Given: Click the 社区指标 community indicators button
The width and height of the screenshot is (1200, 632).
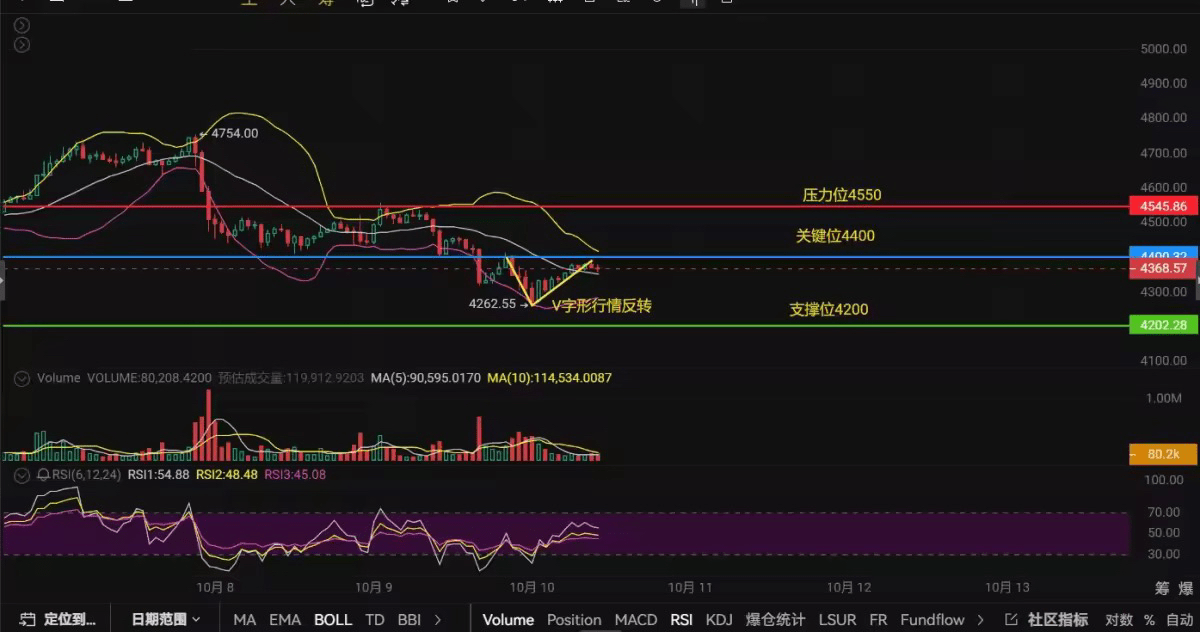Looking at the screenshot, I should [1057, 619].
